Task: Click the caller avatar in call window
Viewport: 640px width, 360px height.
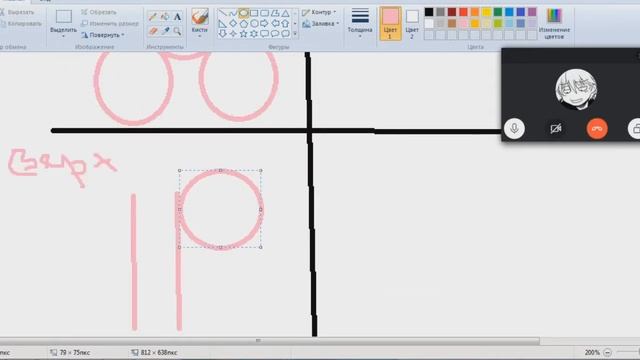Action: pyautogui.click(x=576, y=89)
